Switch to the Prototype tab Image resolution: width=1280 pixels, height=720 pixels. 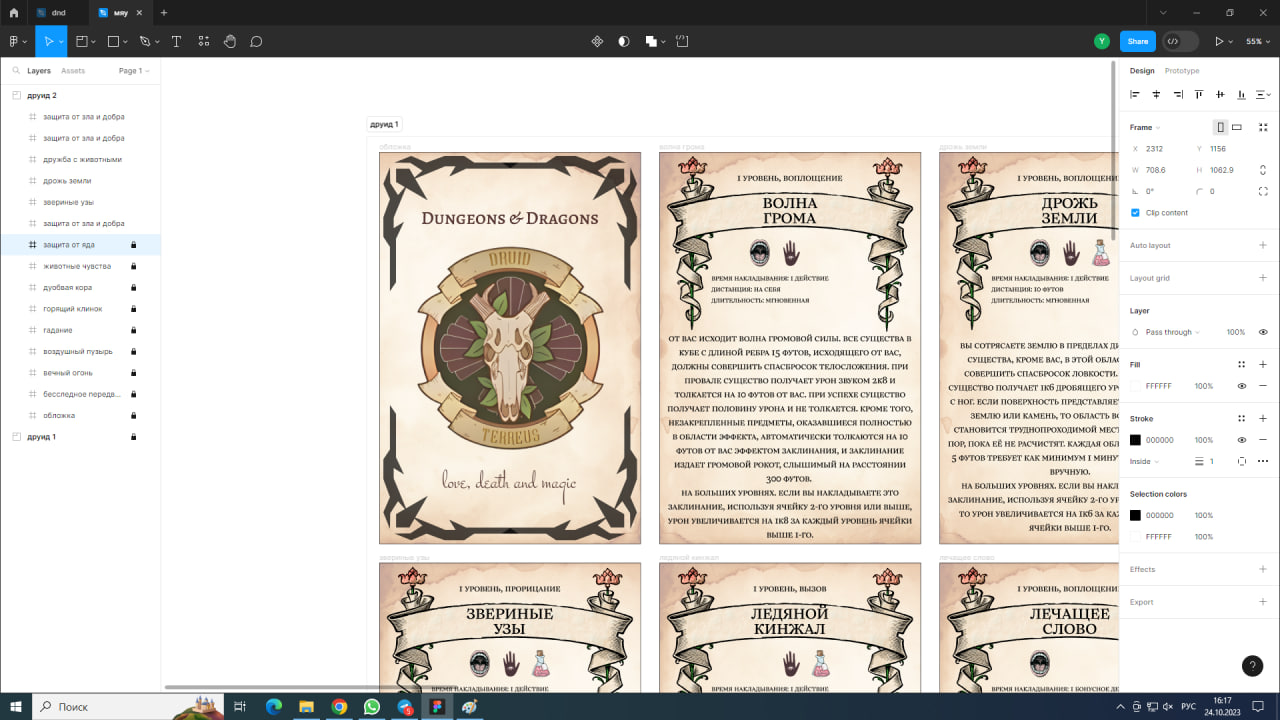click(1182, 71)
